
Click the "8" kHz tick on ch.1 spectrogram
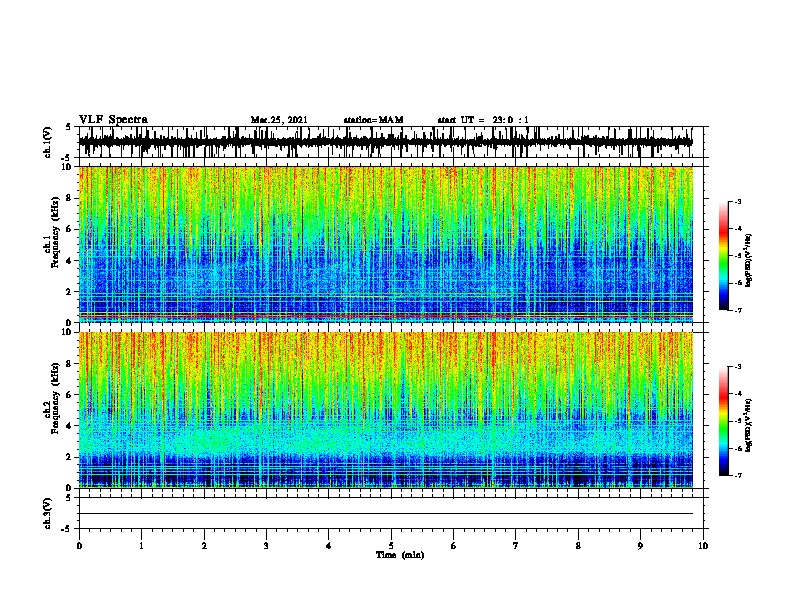pyautogui.click(x=69, y=198)
